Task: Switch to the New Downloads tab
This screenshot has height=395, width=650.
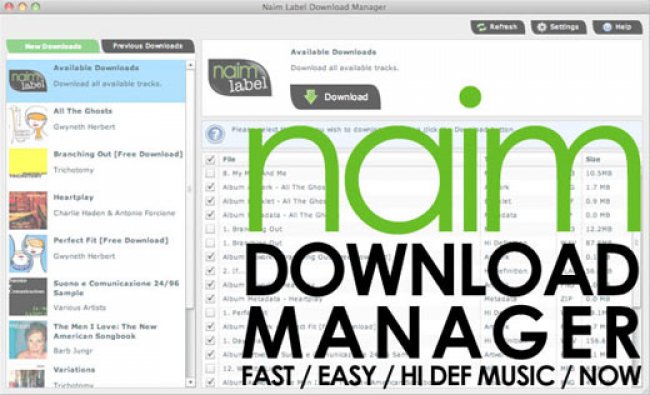Action: (x=53, y=46)
